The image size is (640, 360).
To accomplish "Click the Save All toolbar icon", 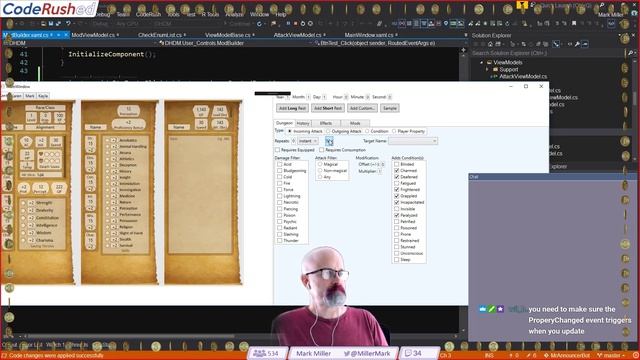I will point(58,24).
